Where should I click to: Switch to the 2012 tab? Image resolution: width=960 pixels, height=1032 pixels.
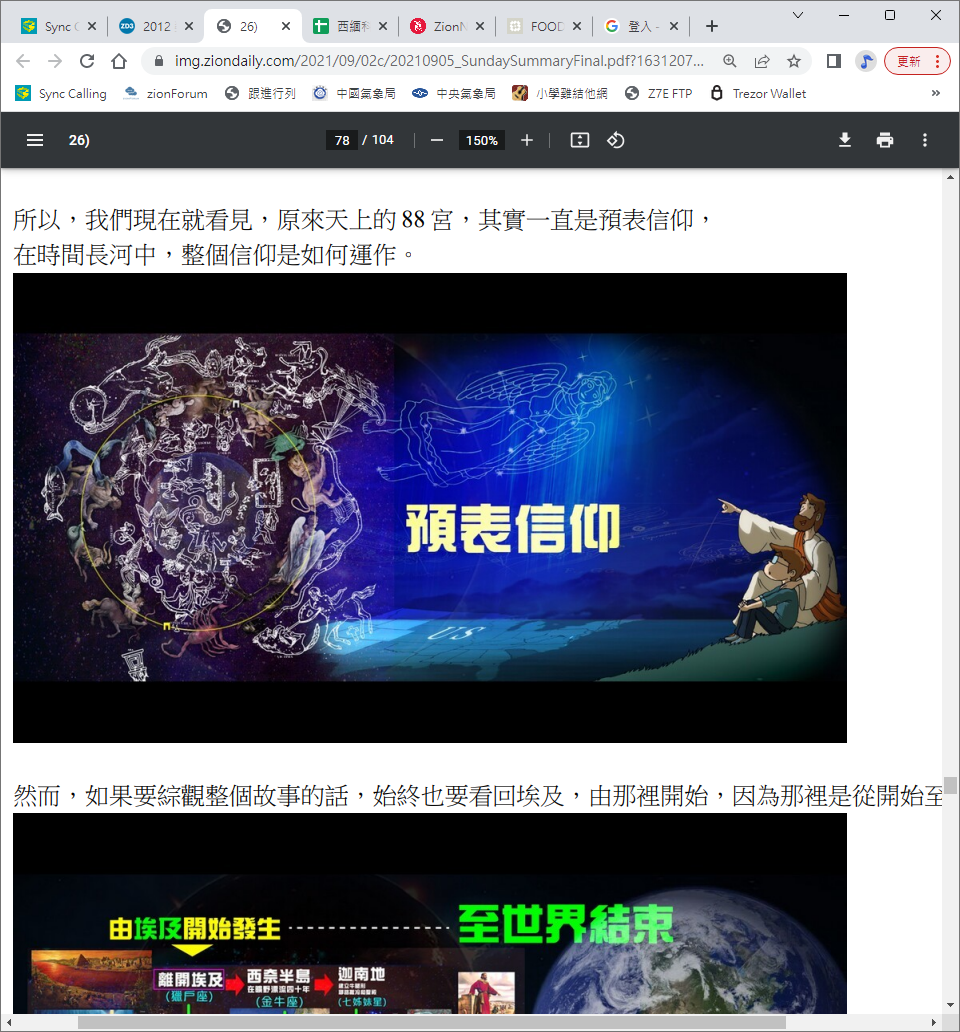point(156,26)
